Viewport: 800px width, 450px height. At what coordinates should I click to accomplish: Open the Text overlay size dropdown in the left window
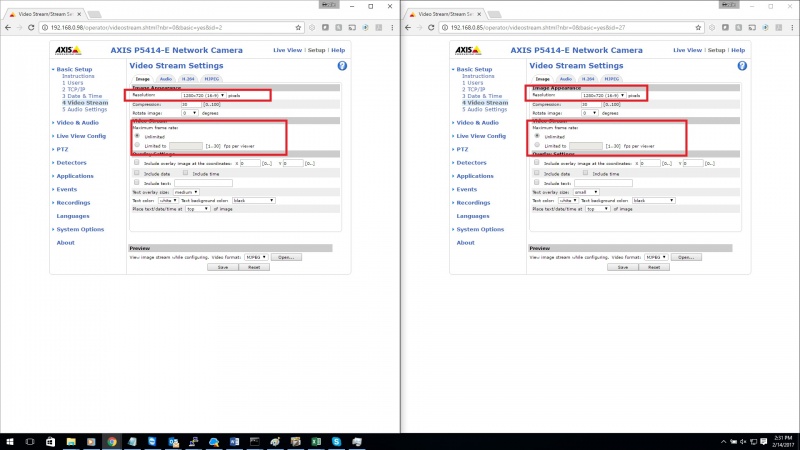[x=186, y=192]
